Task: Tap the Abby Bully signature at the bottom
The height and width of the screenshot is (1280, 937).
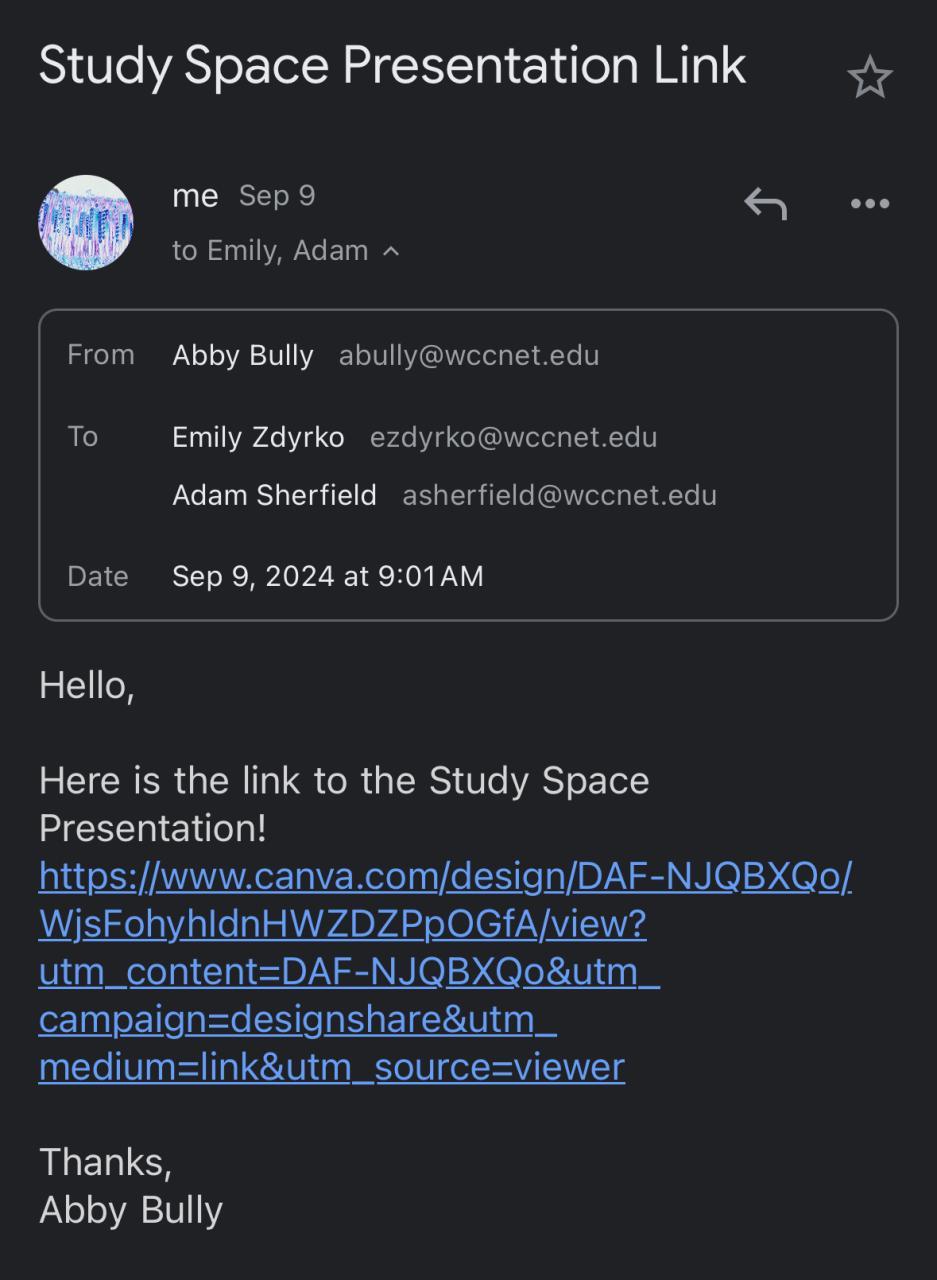Action: [x=131, y=1210]
